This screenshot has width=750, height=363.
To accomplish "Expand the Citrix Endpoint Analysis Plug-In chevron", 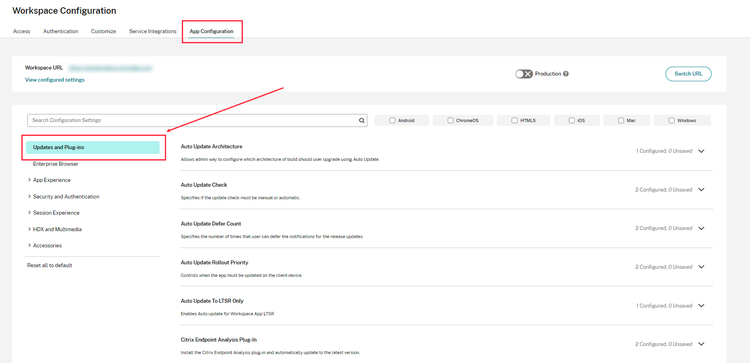I will [x=701, y=344].
